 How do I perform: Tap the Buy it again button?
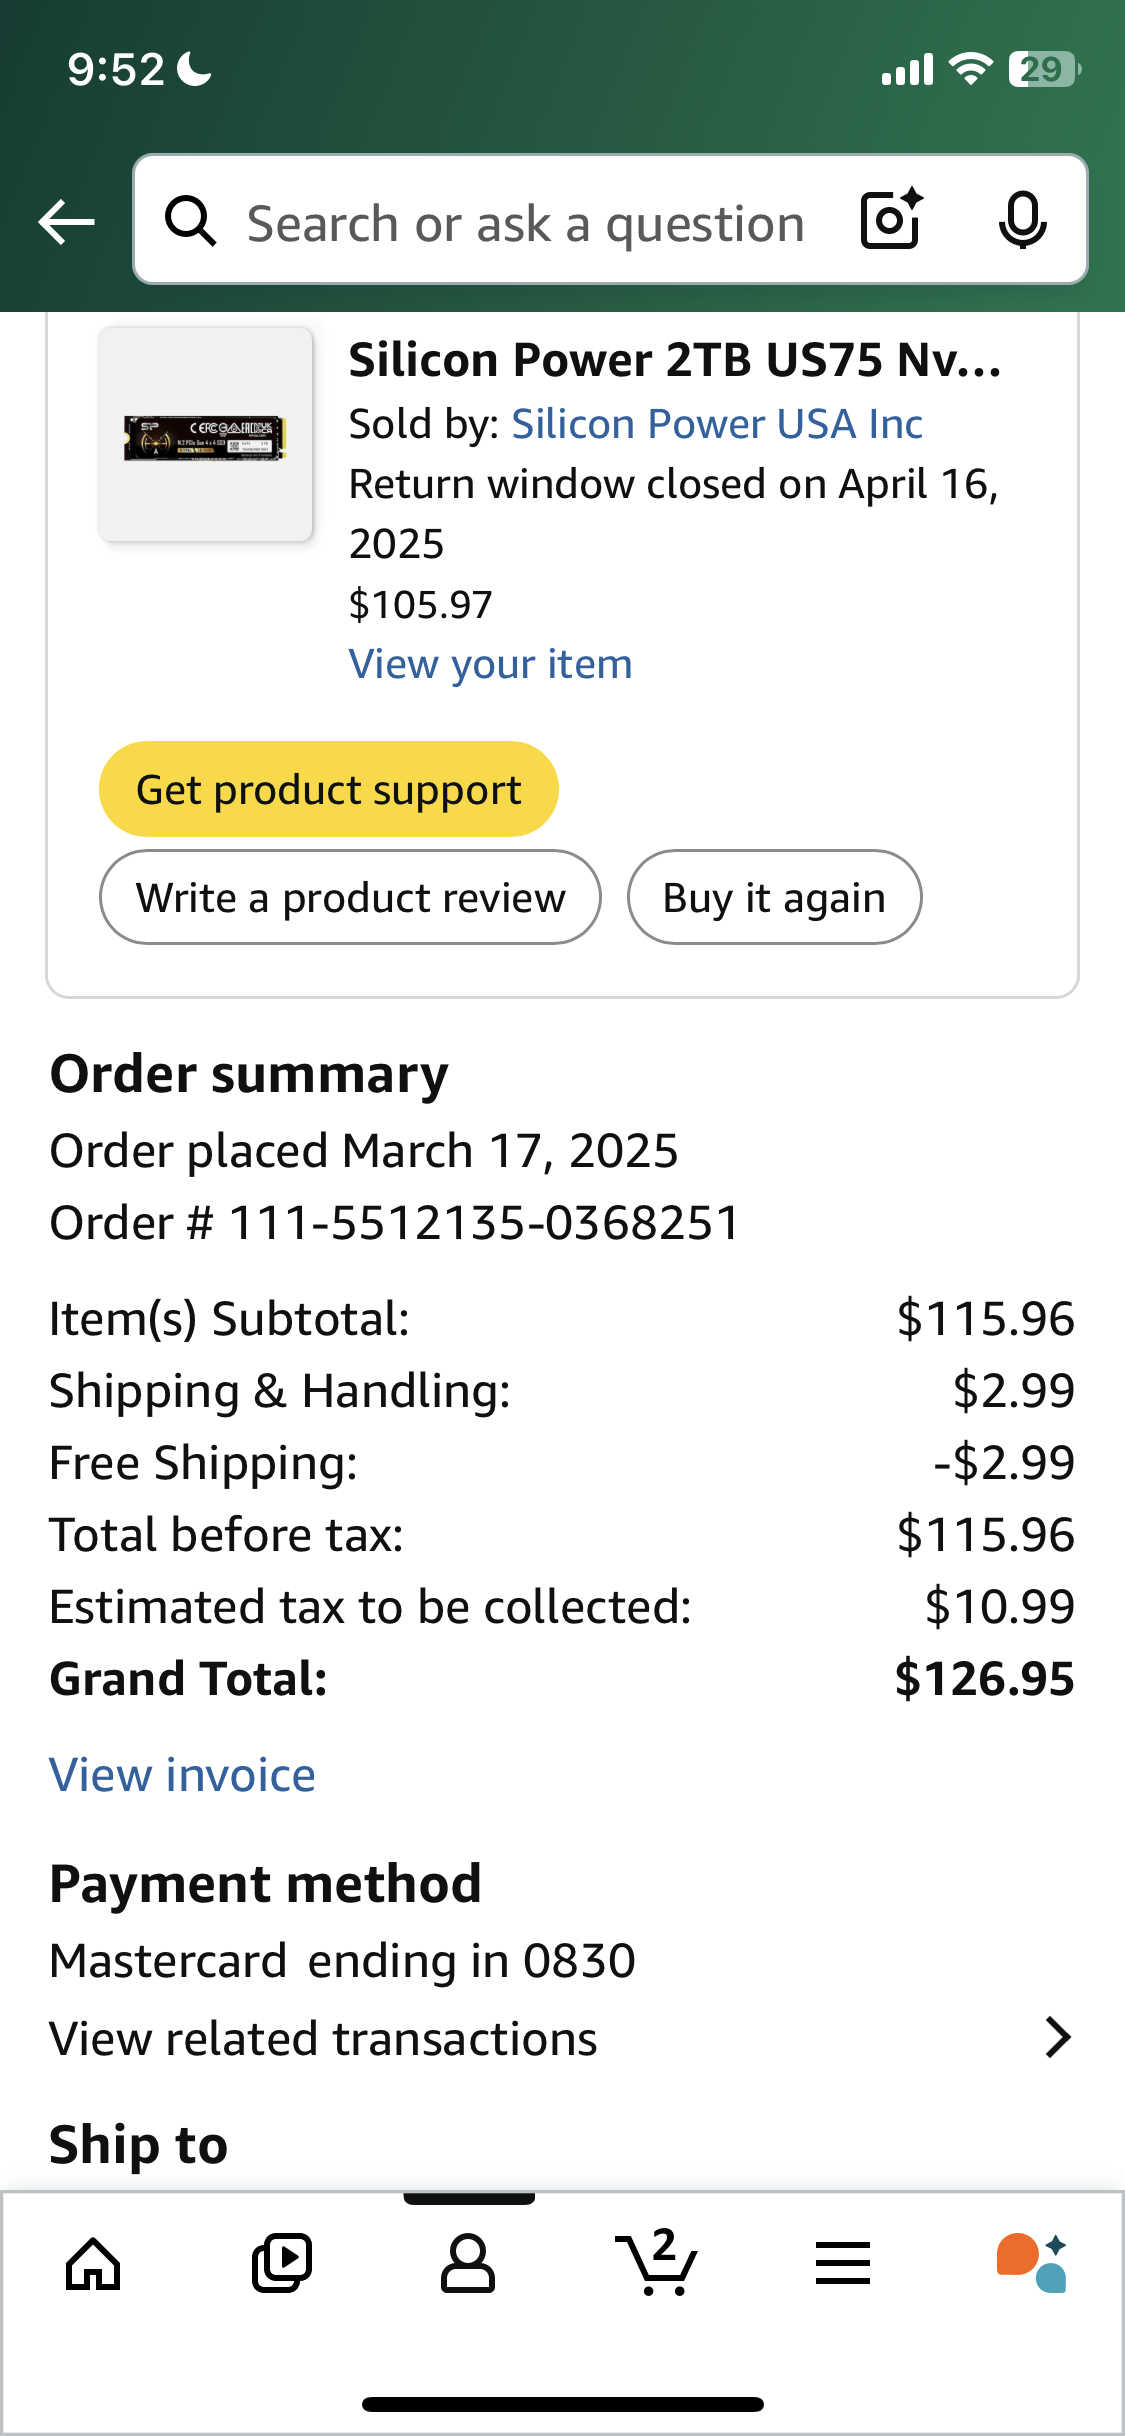coord(774,897)
